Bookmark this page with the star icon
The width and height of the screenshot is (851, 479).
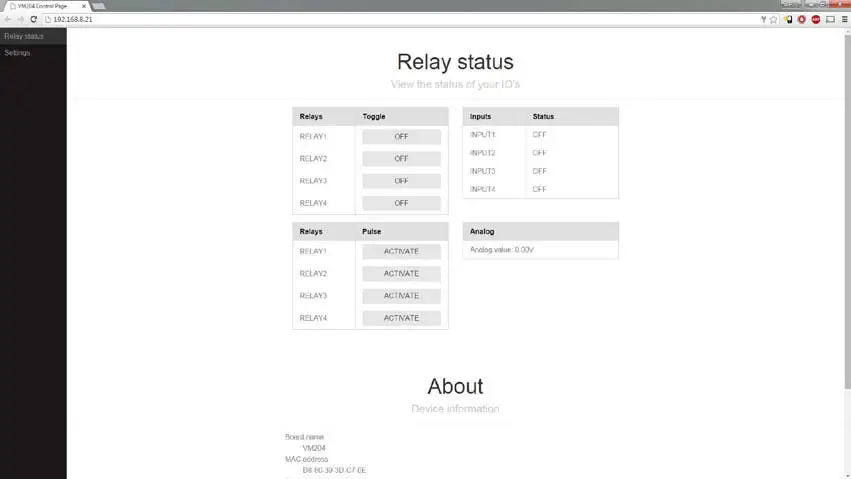pyautogui.click(x=774, y=20)
